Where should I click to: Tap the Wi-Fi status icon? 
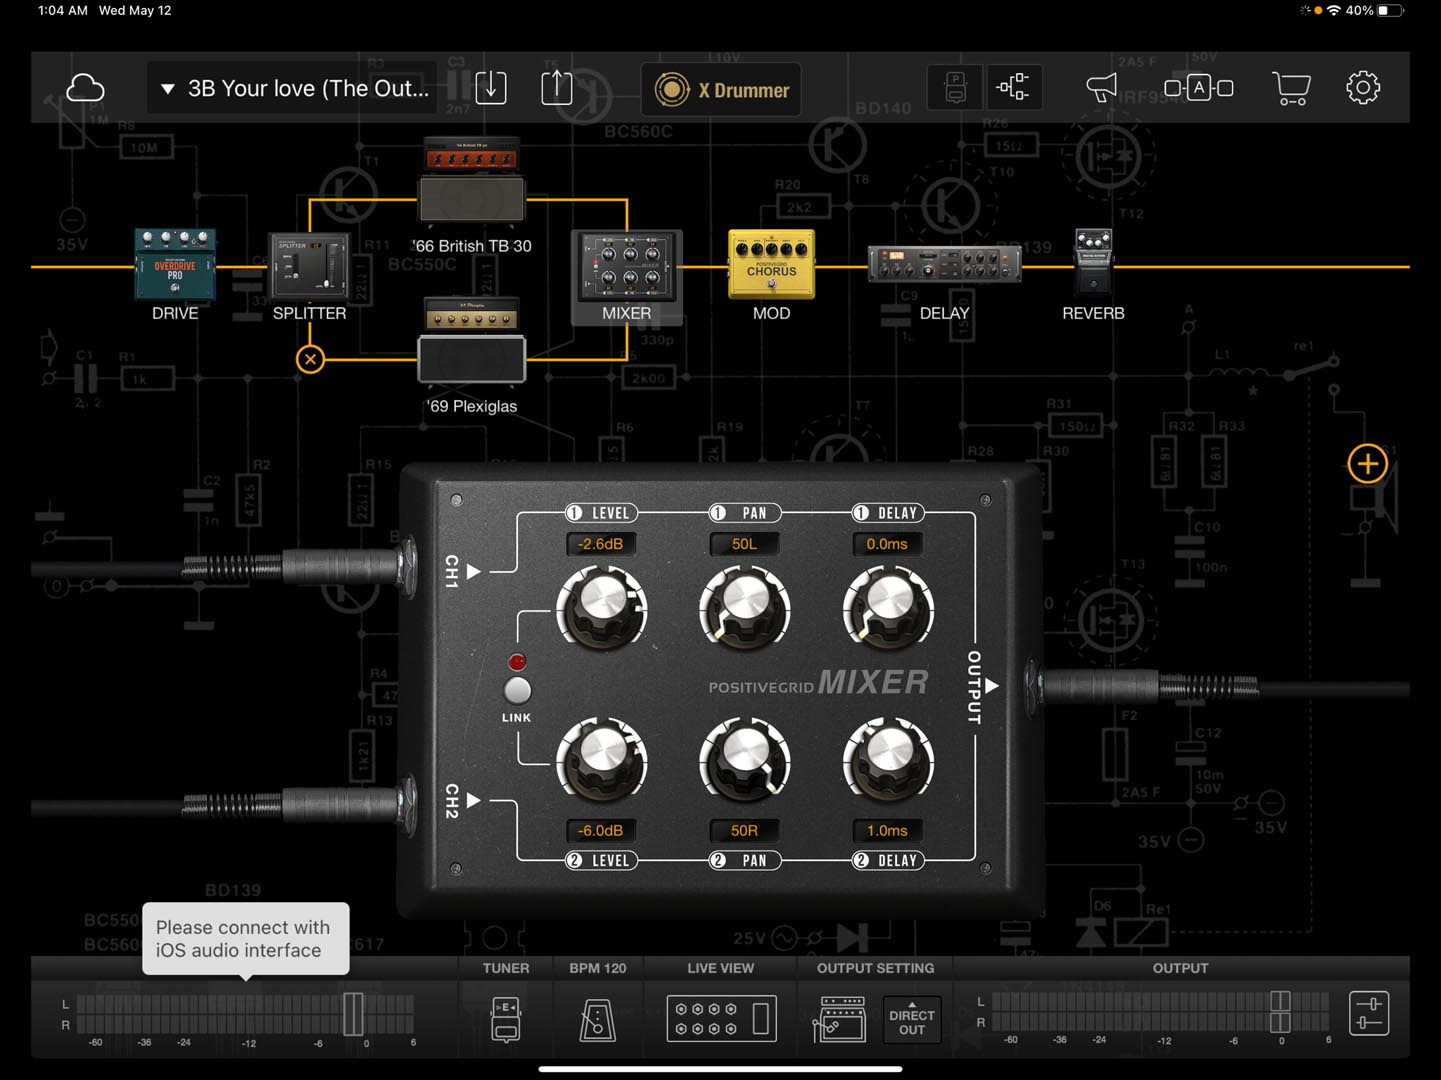pos(1334,10)
